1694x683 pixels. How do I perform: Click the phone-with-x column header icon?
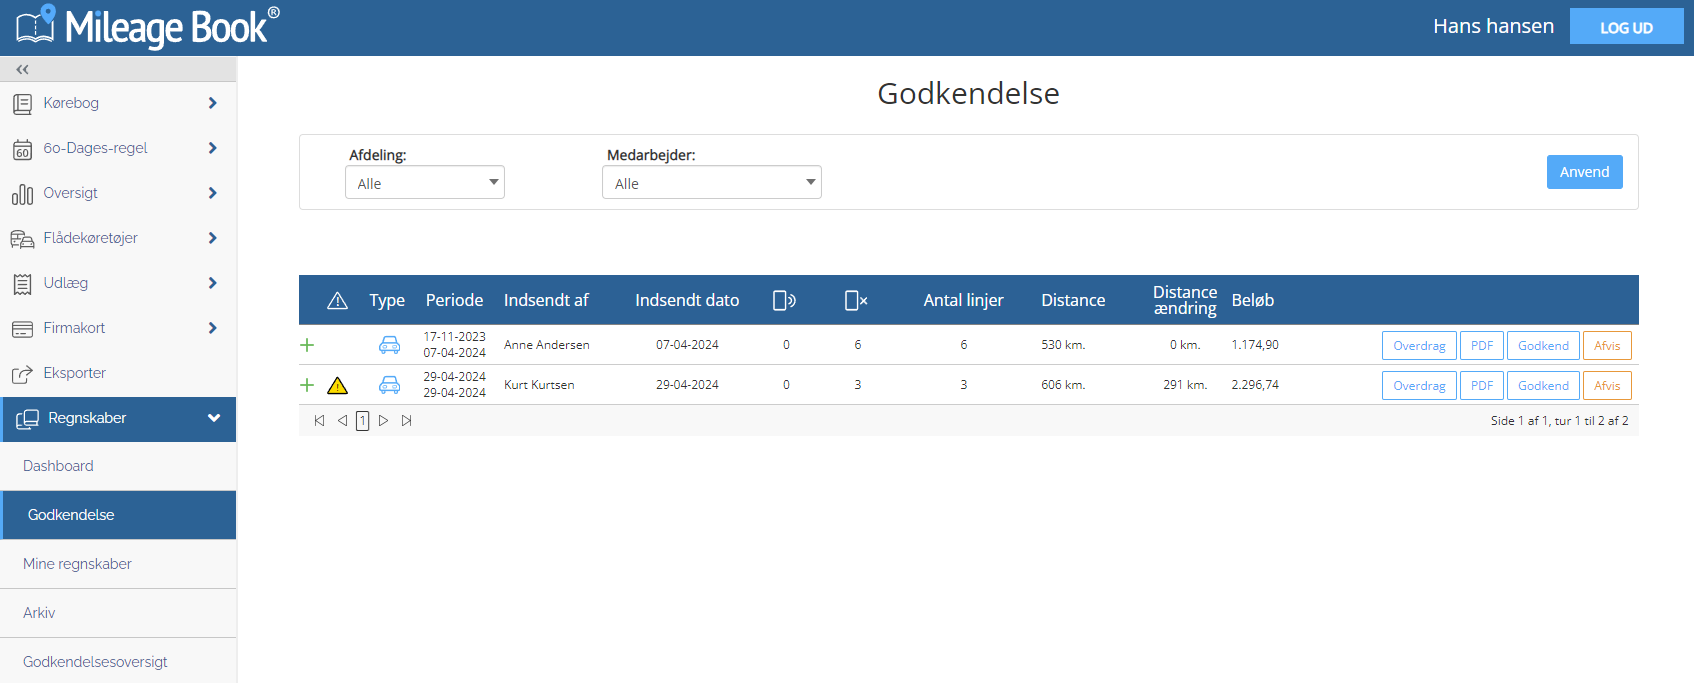[x=856, y=300]
